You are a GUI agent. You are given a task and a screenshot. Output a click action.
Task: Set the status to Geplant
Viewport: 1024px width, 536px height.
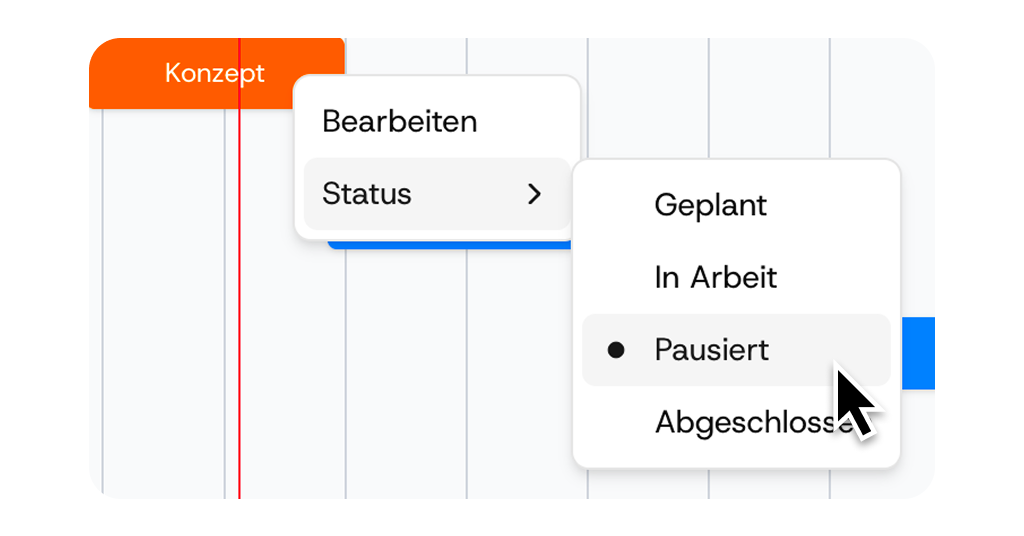tap(710, 205)
